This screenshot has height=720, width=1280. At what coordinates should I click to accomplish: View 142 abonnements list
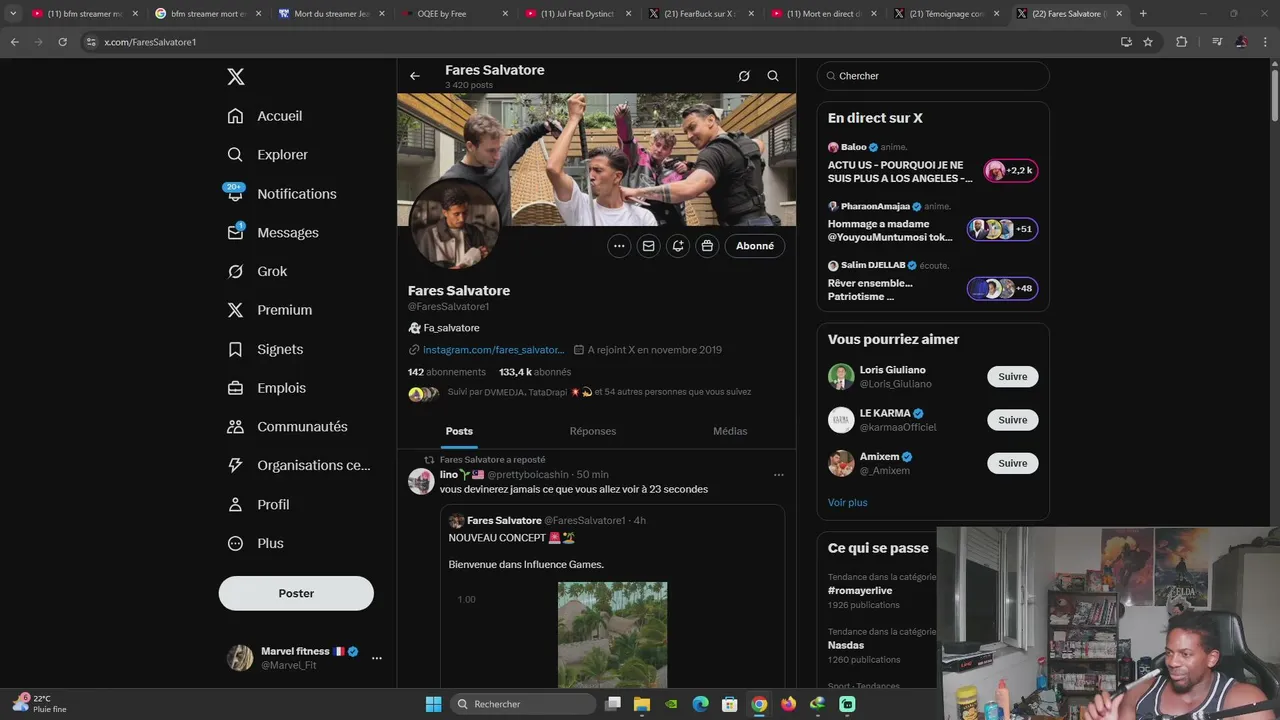447,372
